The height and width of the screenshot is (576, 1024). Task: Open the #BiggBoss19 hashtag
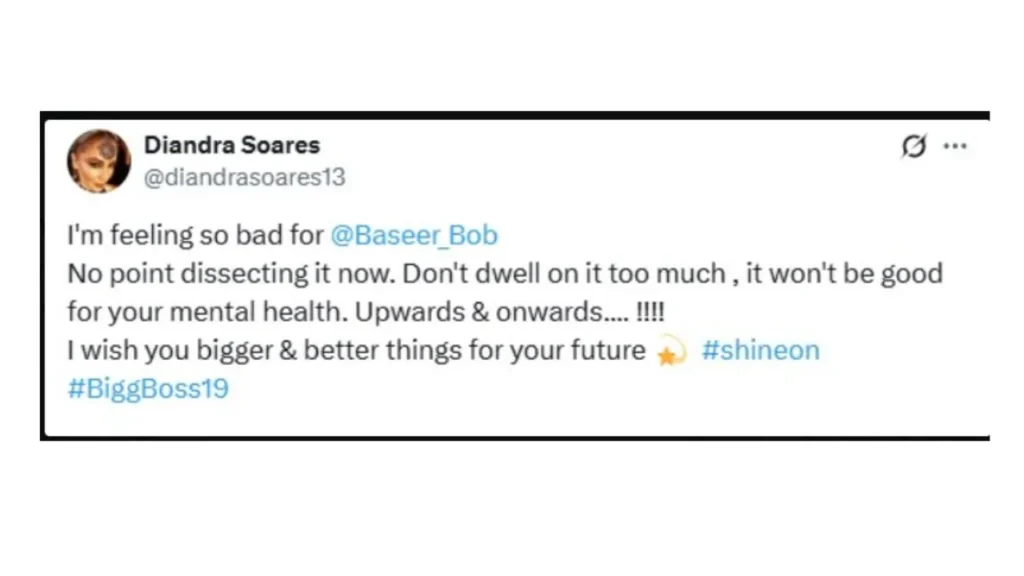coord(148,389)
